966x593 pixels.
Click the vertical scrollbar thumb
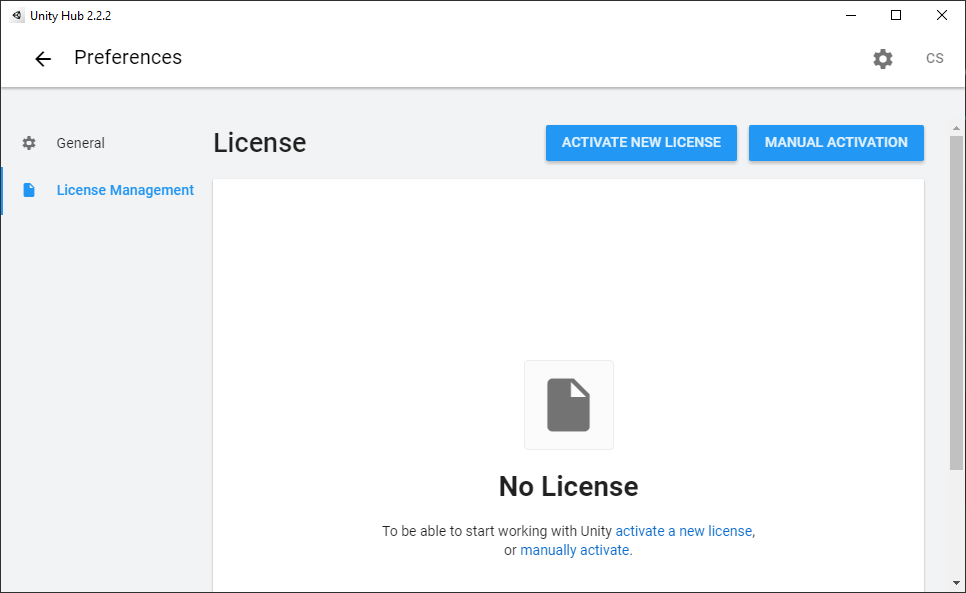tap(956, 303)
